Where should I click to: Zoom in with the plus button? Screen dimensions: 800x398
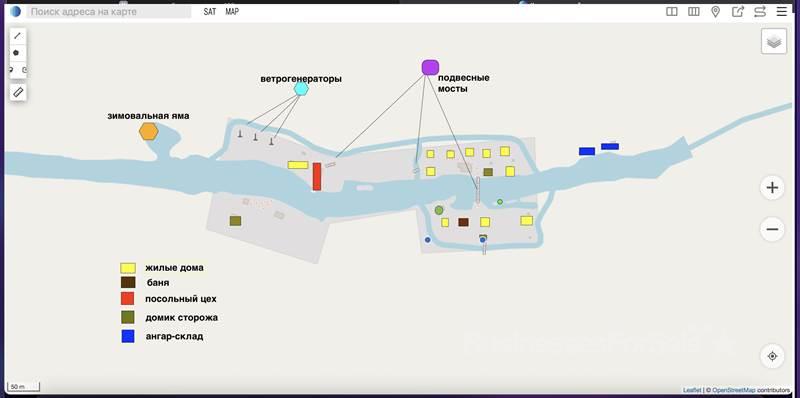tap(772, 187)
